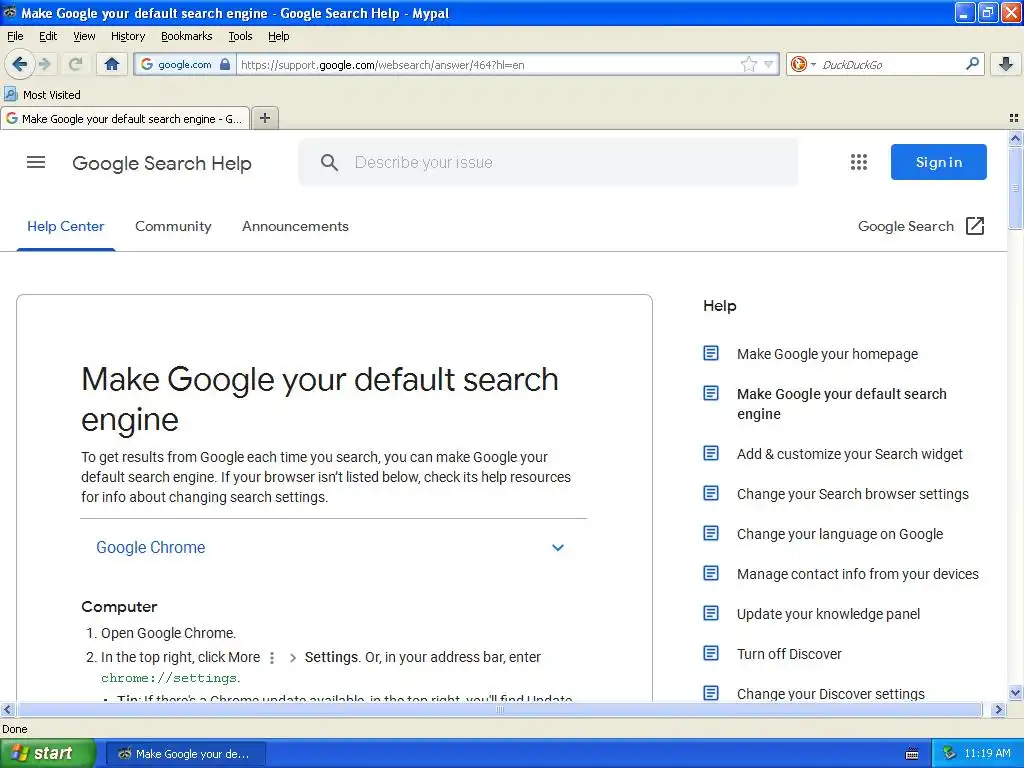This screenshot has width=1024, height=768.
Task: Open the History menu
Action: [127, 36]
